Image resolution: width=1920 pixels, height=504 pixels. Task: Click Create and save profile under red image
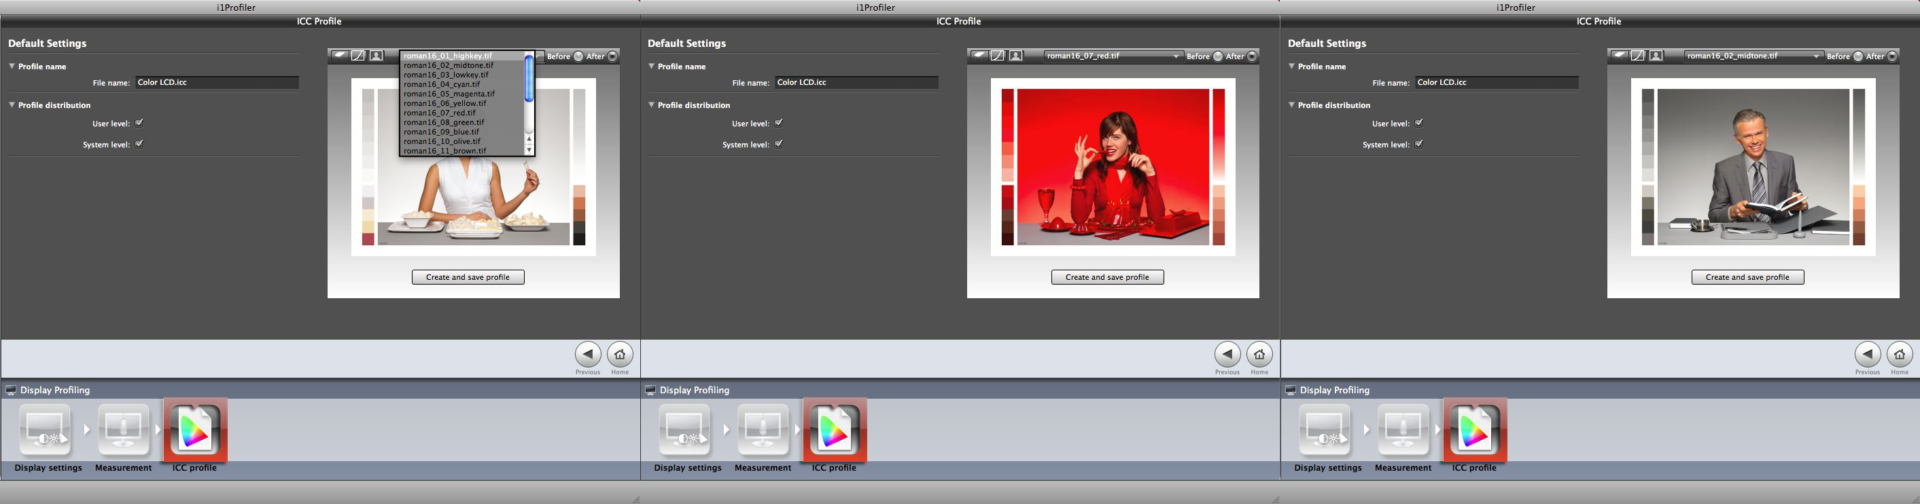(x=1107, y=277)
